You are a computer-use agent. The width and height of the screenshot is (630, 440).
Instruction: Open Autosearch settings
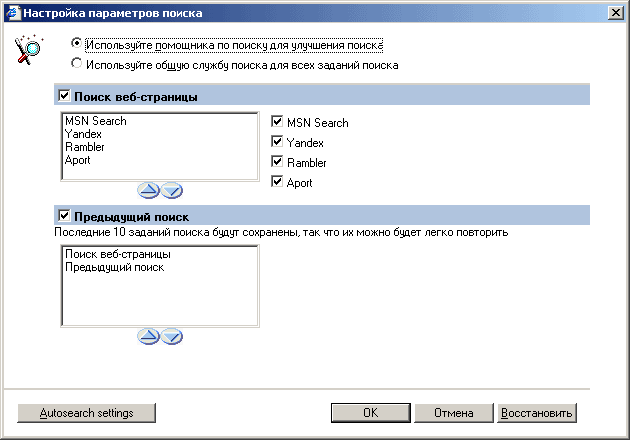pyautogui.click(x=86, y=413)
